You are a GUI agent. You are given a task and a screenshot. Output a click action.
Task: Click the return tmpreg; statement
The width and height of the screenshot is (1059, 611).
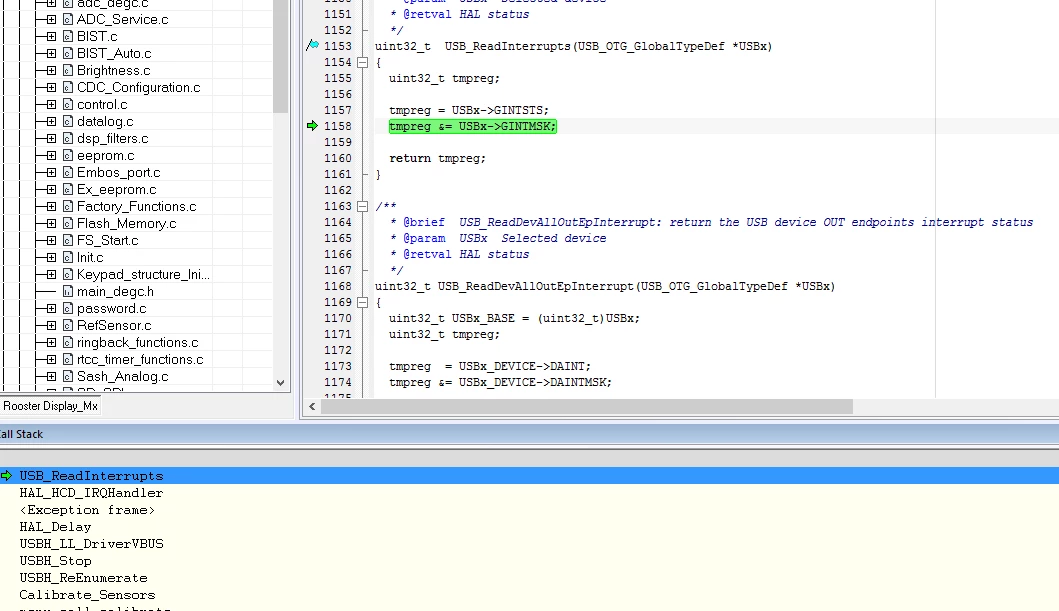click(x=437, y=158)
